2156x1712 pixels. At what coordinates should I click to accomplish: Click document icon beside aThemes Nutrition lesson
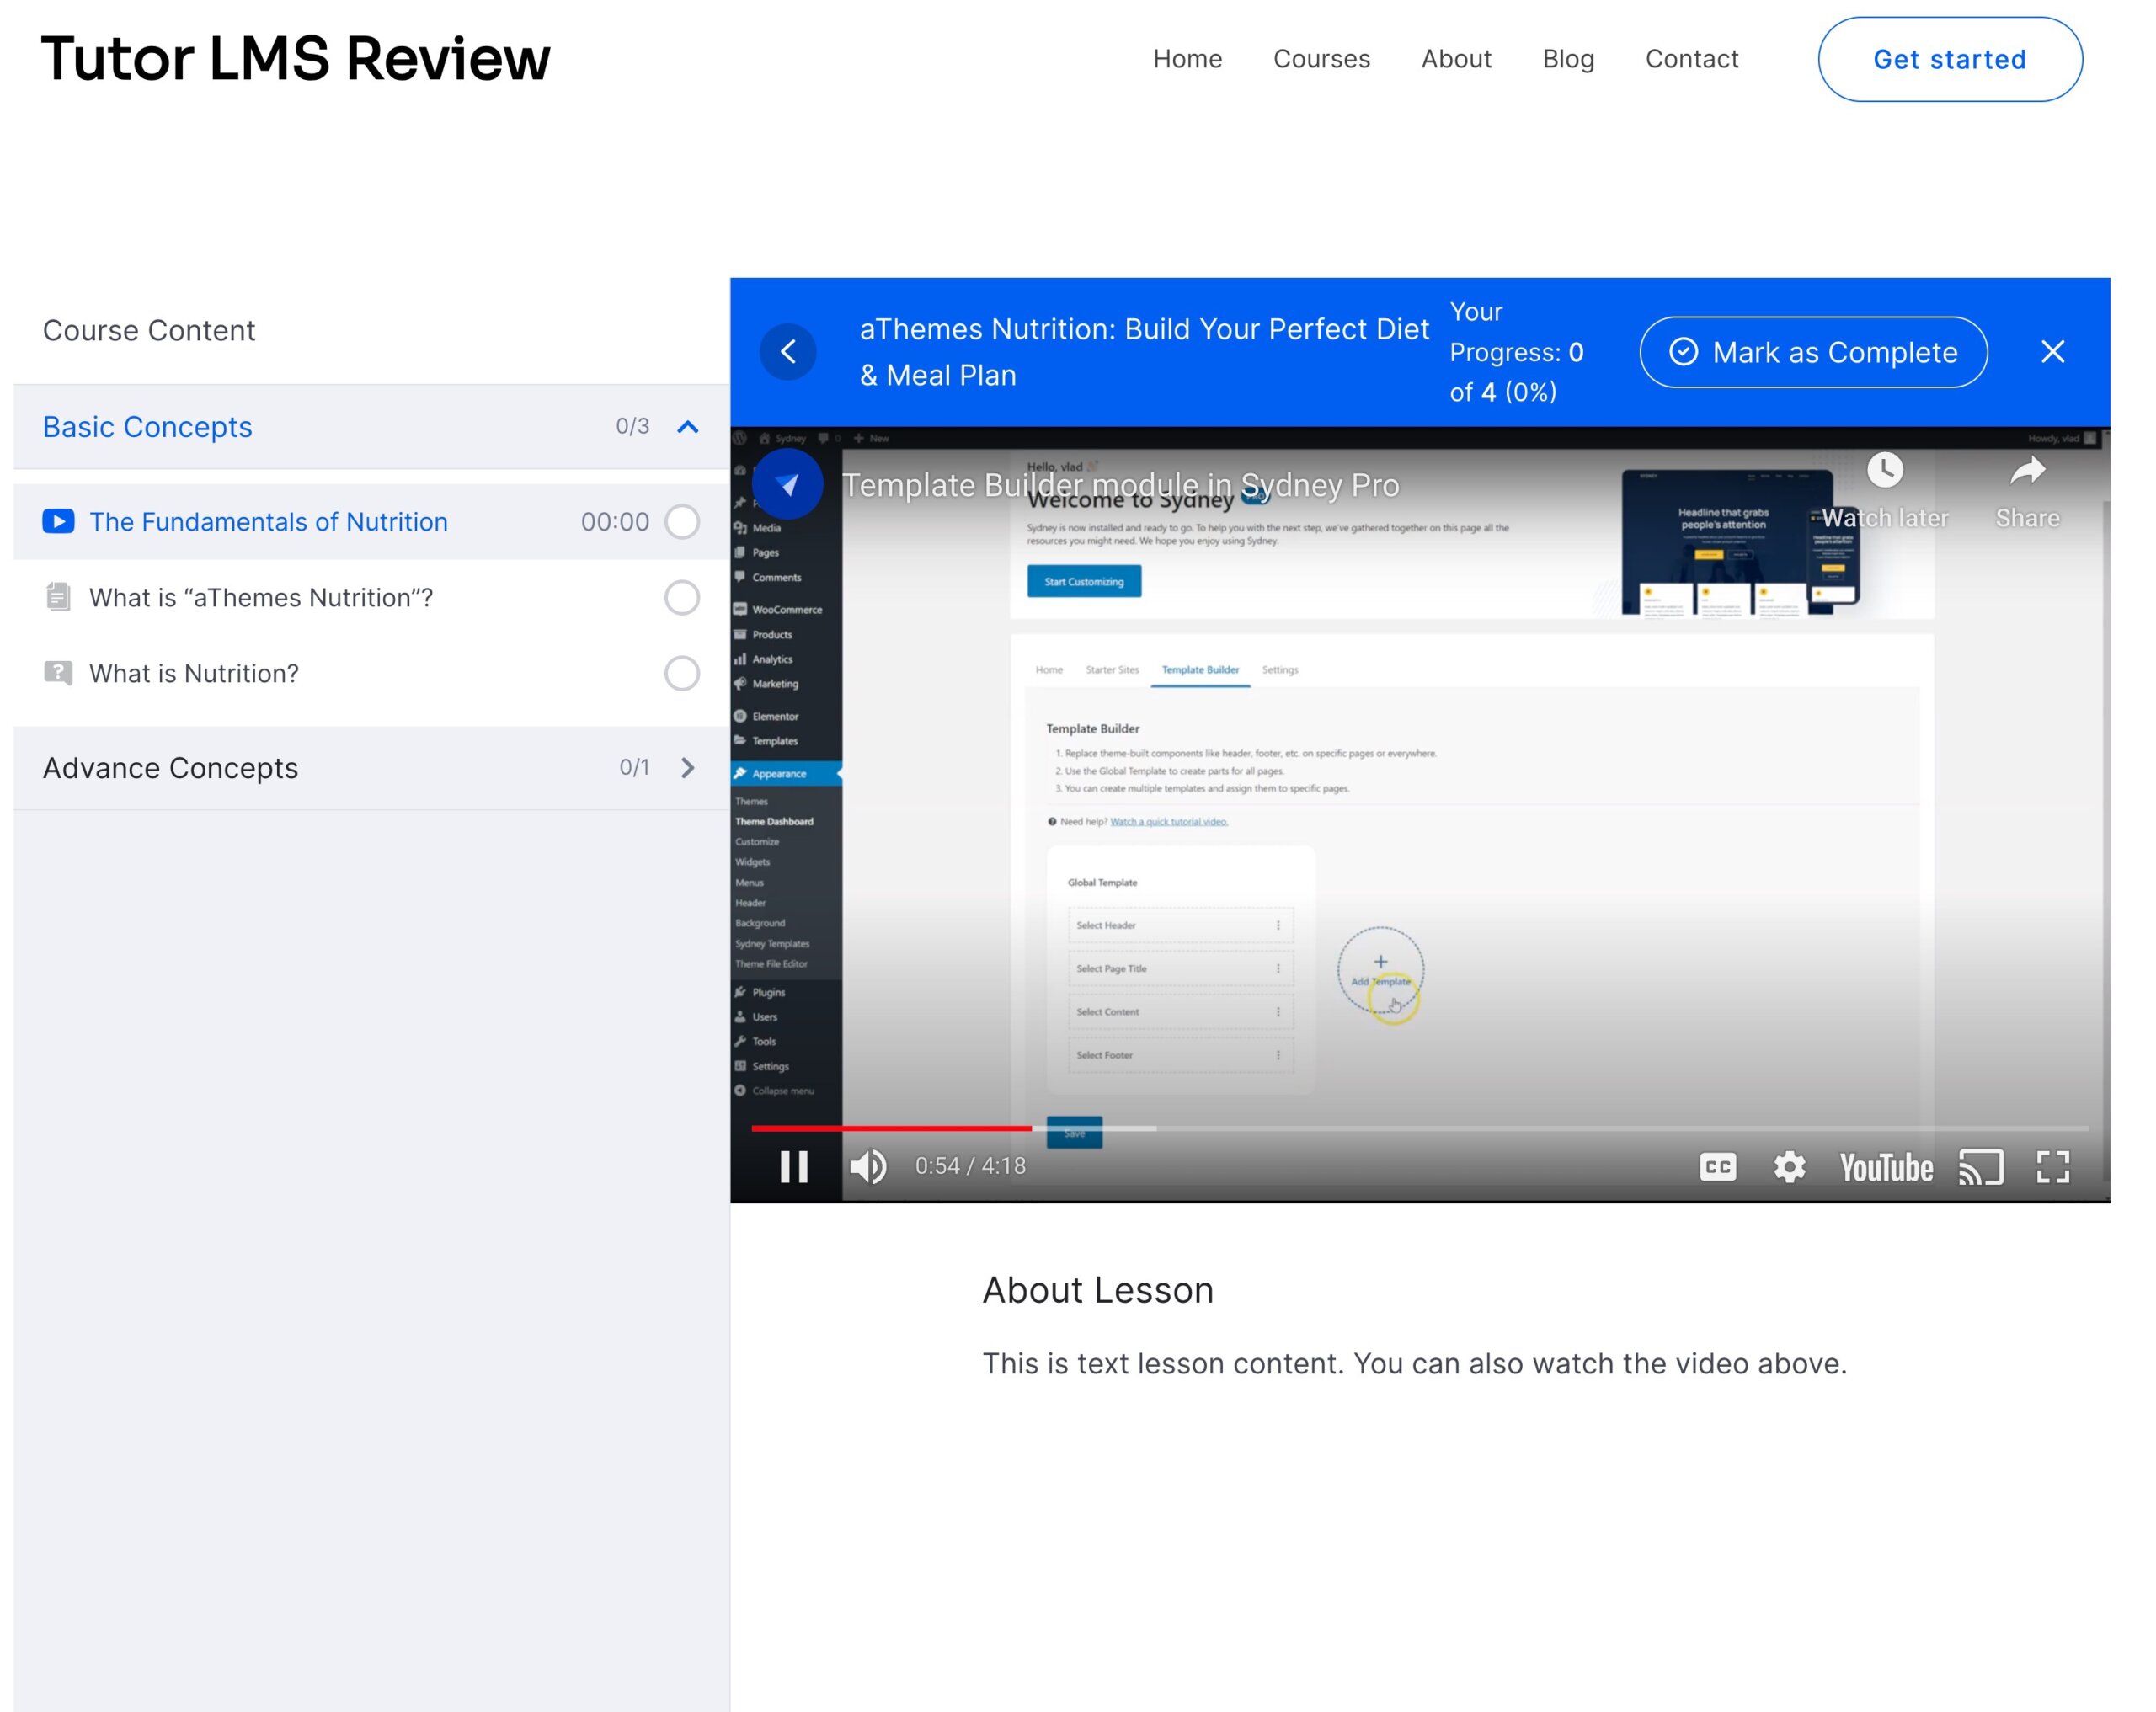58,598
